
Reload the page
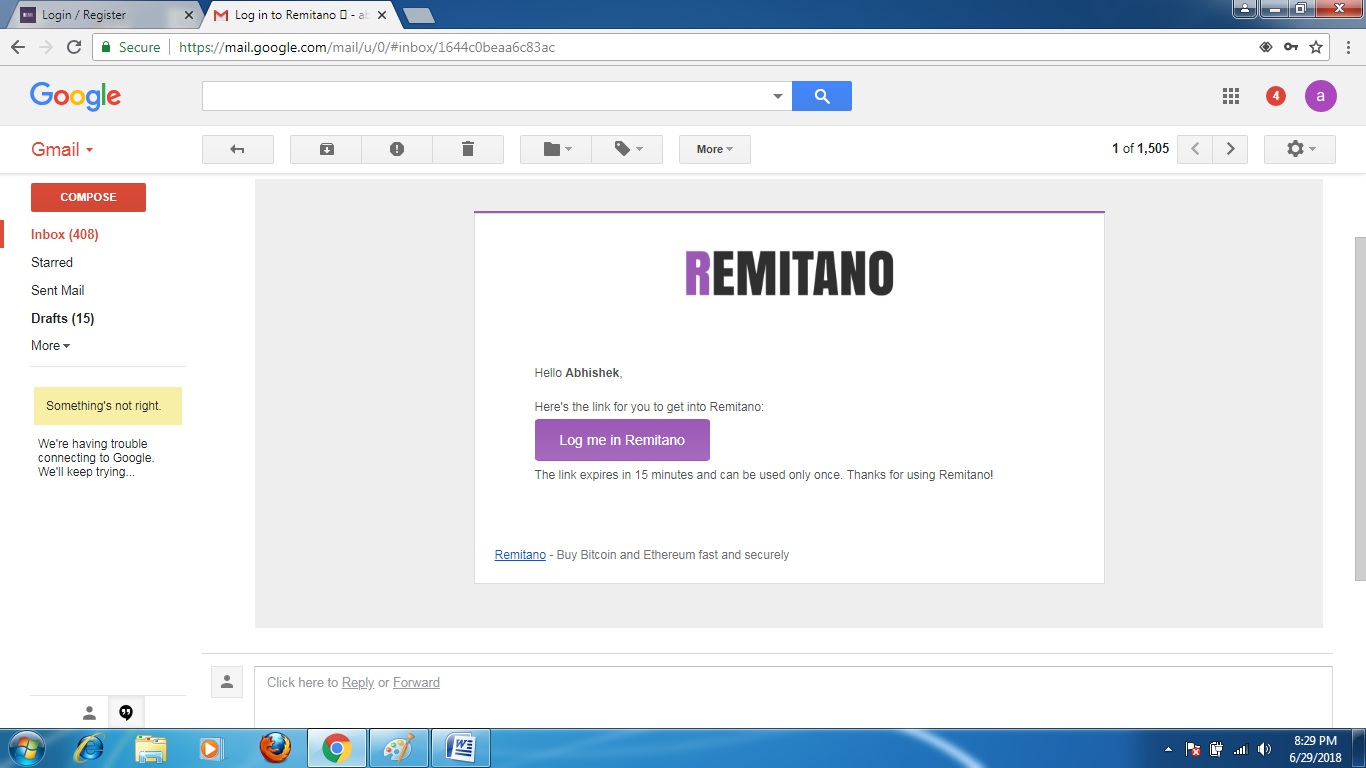pyautogui.click(x=73, y=47)
